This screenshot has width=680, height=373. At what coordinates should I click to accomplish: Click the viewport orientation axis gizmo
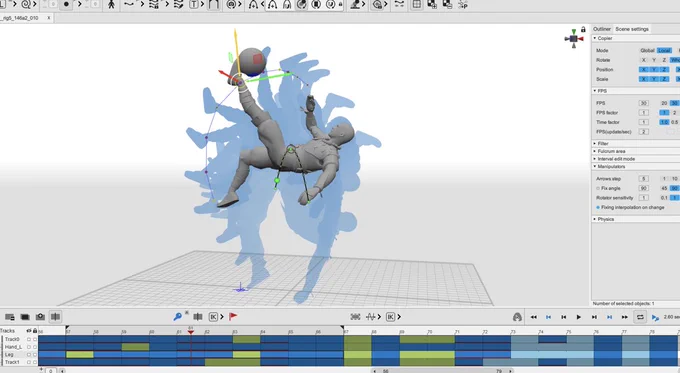coord(573,39)
